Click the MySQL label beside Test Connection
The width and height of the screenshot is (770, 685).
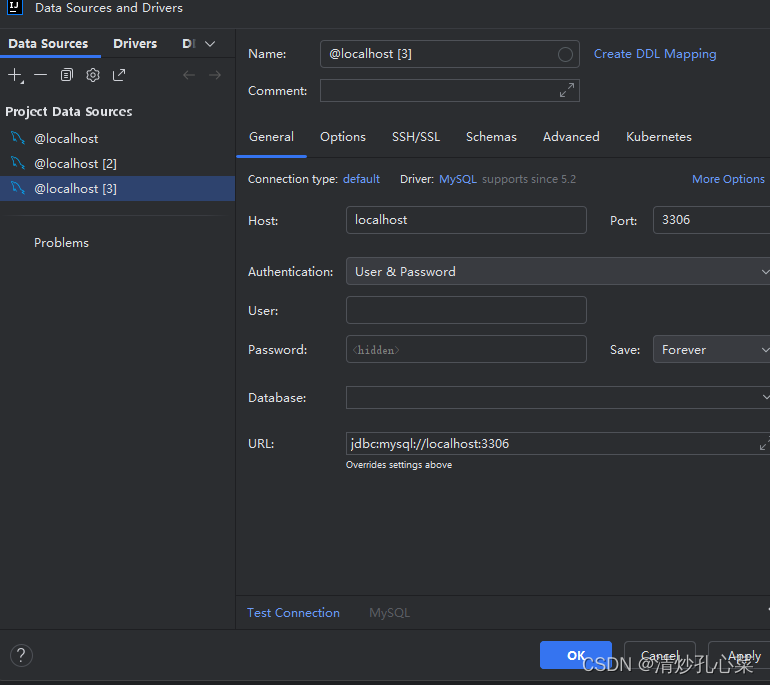[x=389, y=613]
